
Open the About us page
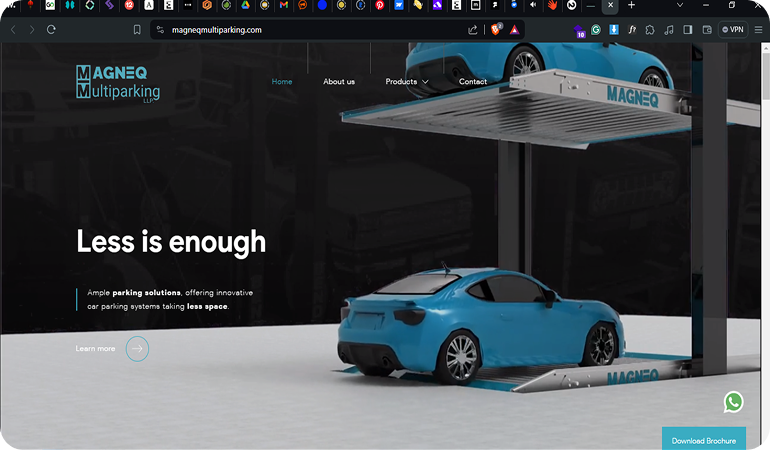[x=339, y=82]
